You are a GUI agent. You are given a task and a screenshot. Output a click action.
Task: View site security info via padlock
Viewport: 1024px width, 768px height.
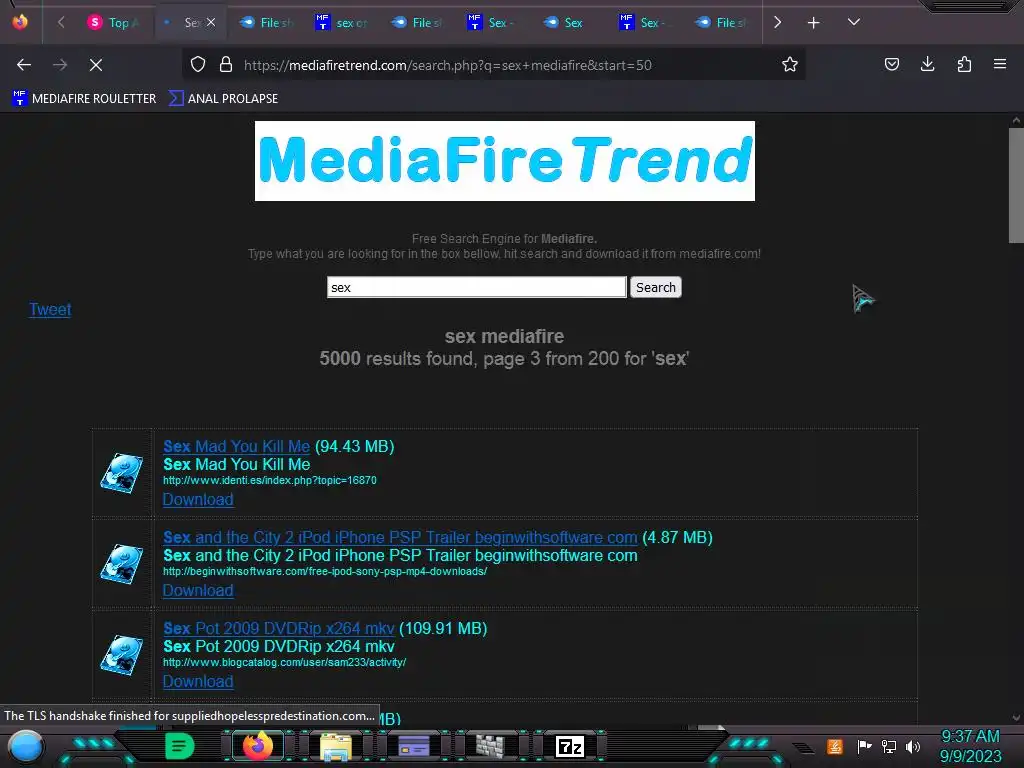[226, 65]
